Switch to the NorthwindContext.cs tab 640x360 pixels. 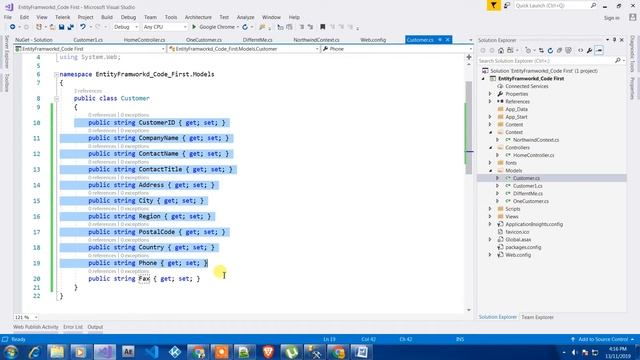click(316, 40)
